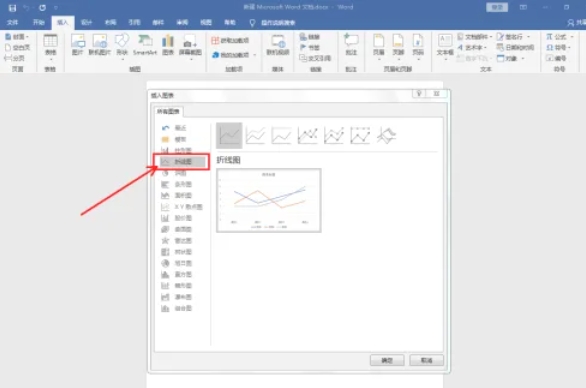Select 折线图 (Line) in chart type list
This screenshot has height=388, width=586.
182,161
